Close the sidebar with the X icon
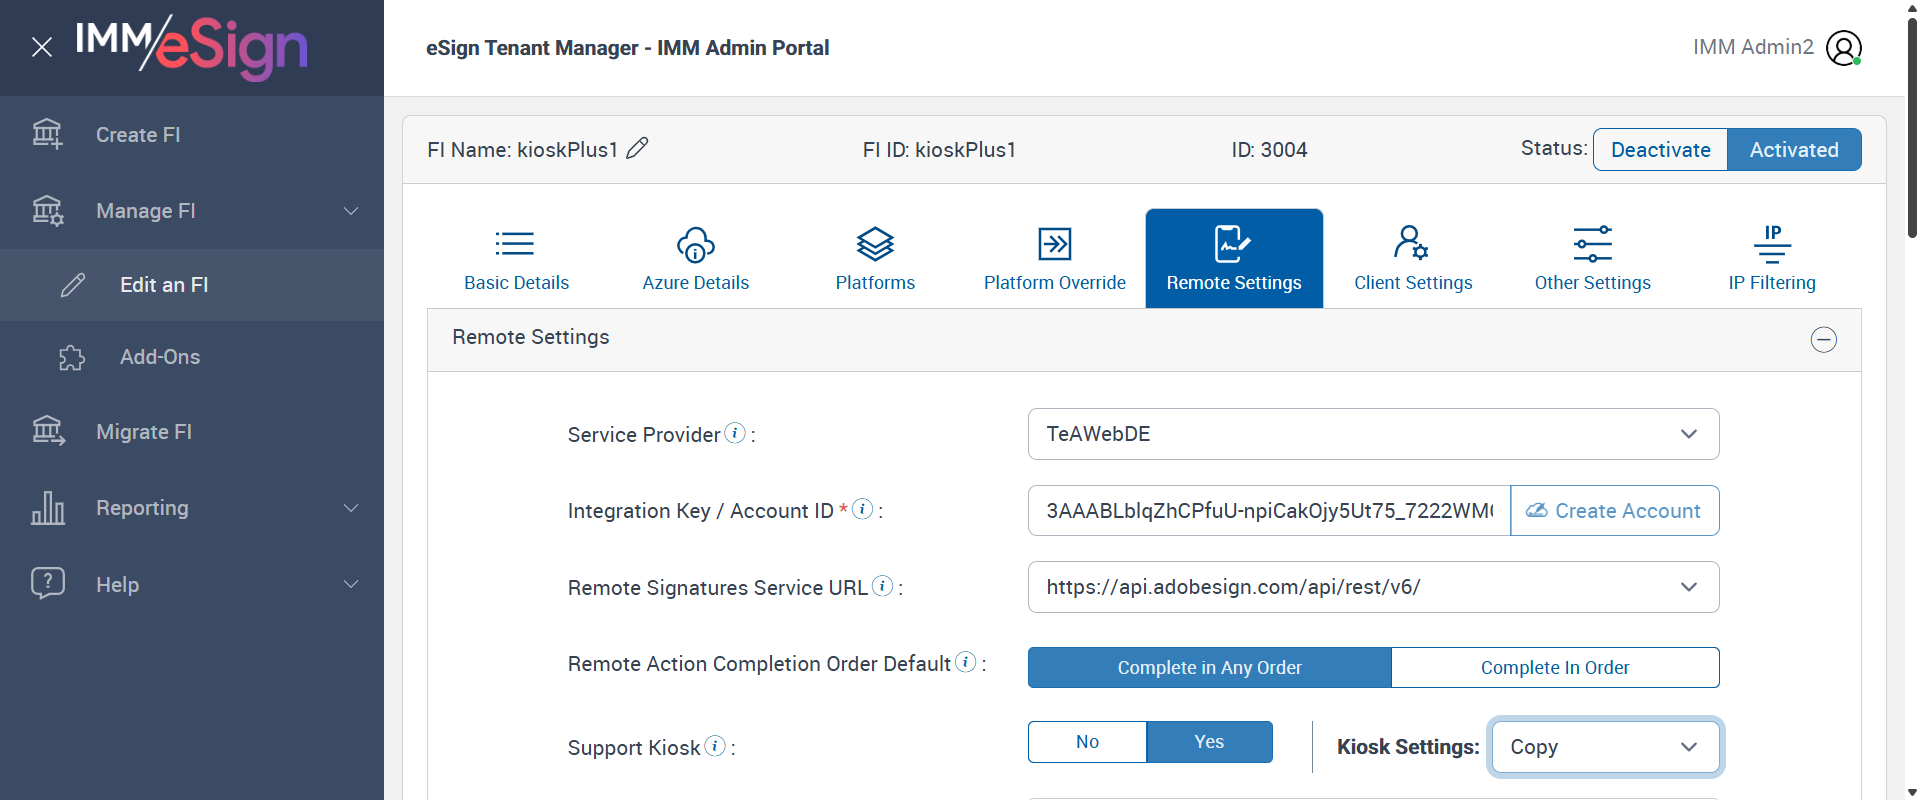The width and height of the screenshot is (1920, 800). 42,47
